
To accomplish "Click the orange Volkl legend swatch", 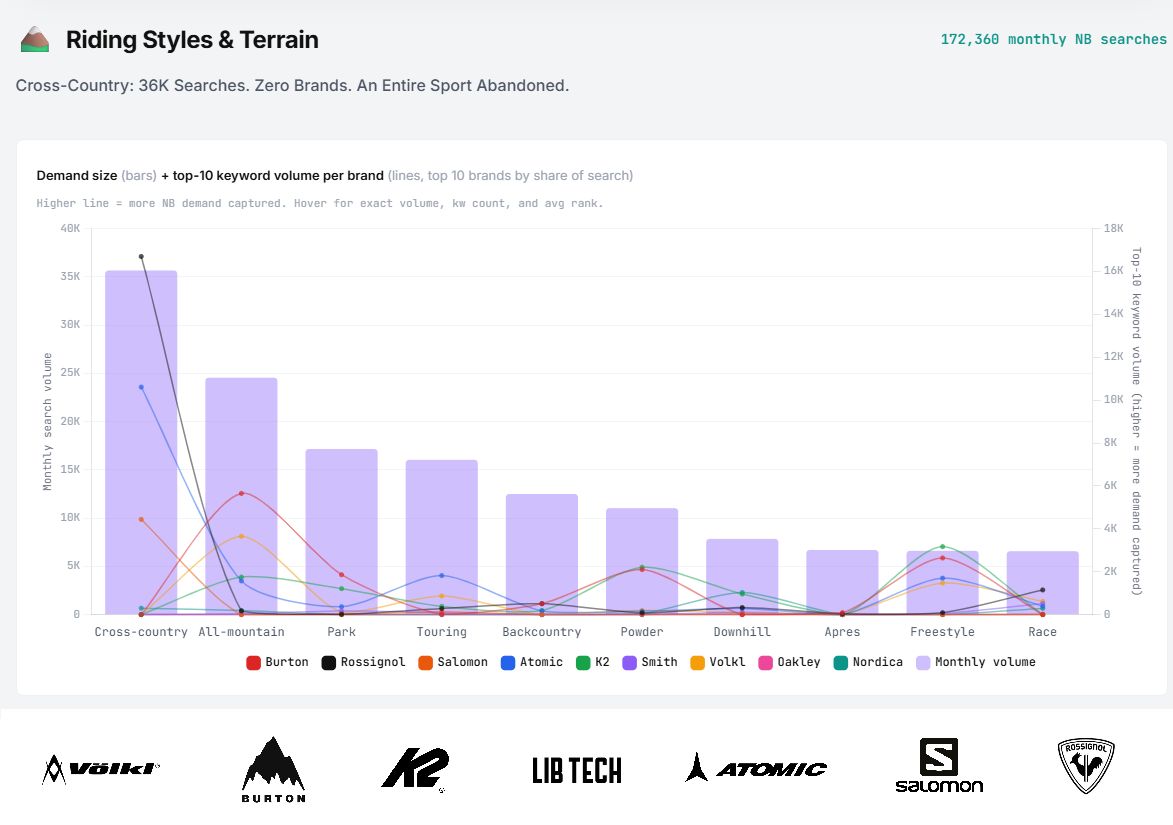I will point(697,663).
